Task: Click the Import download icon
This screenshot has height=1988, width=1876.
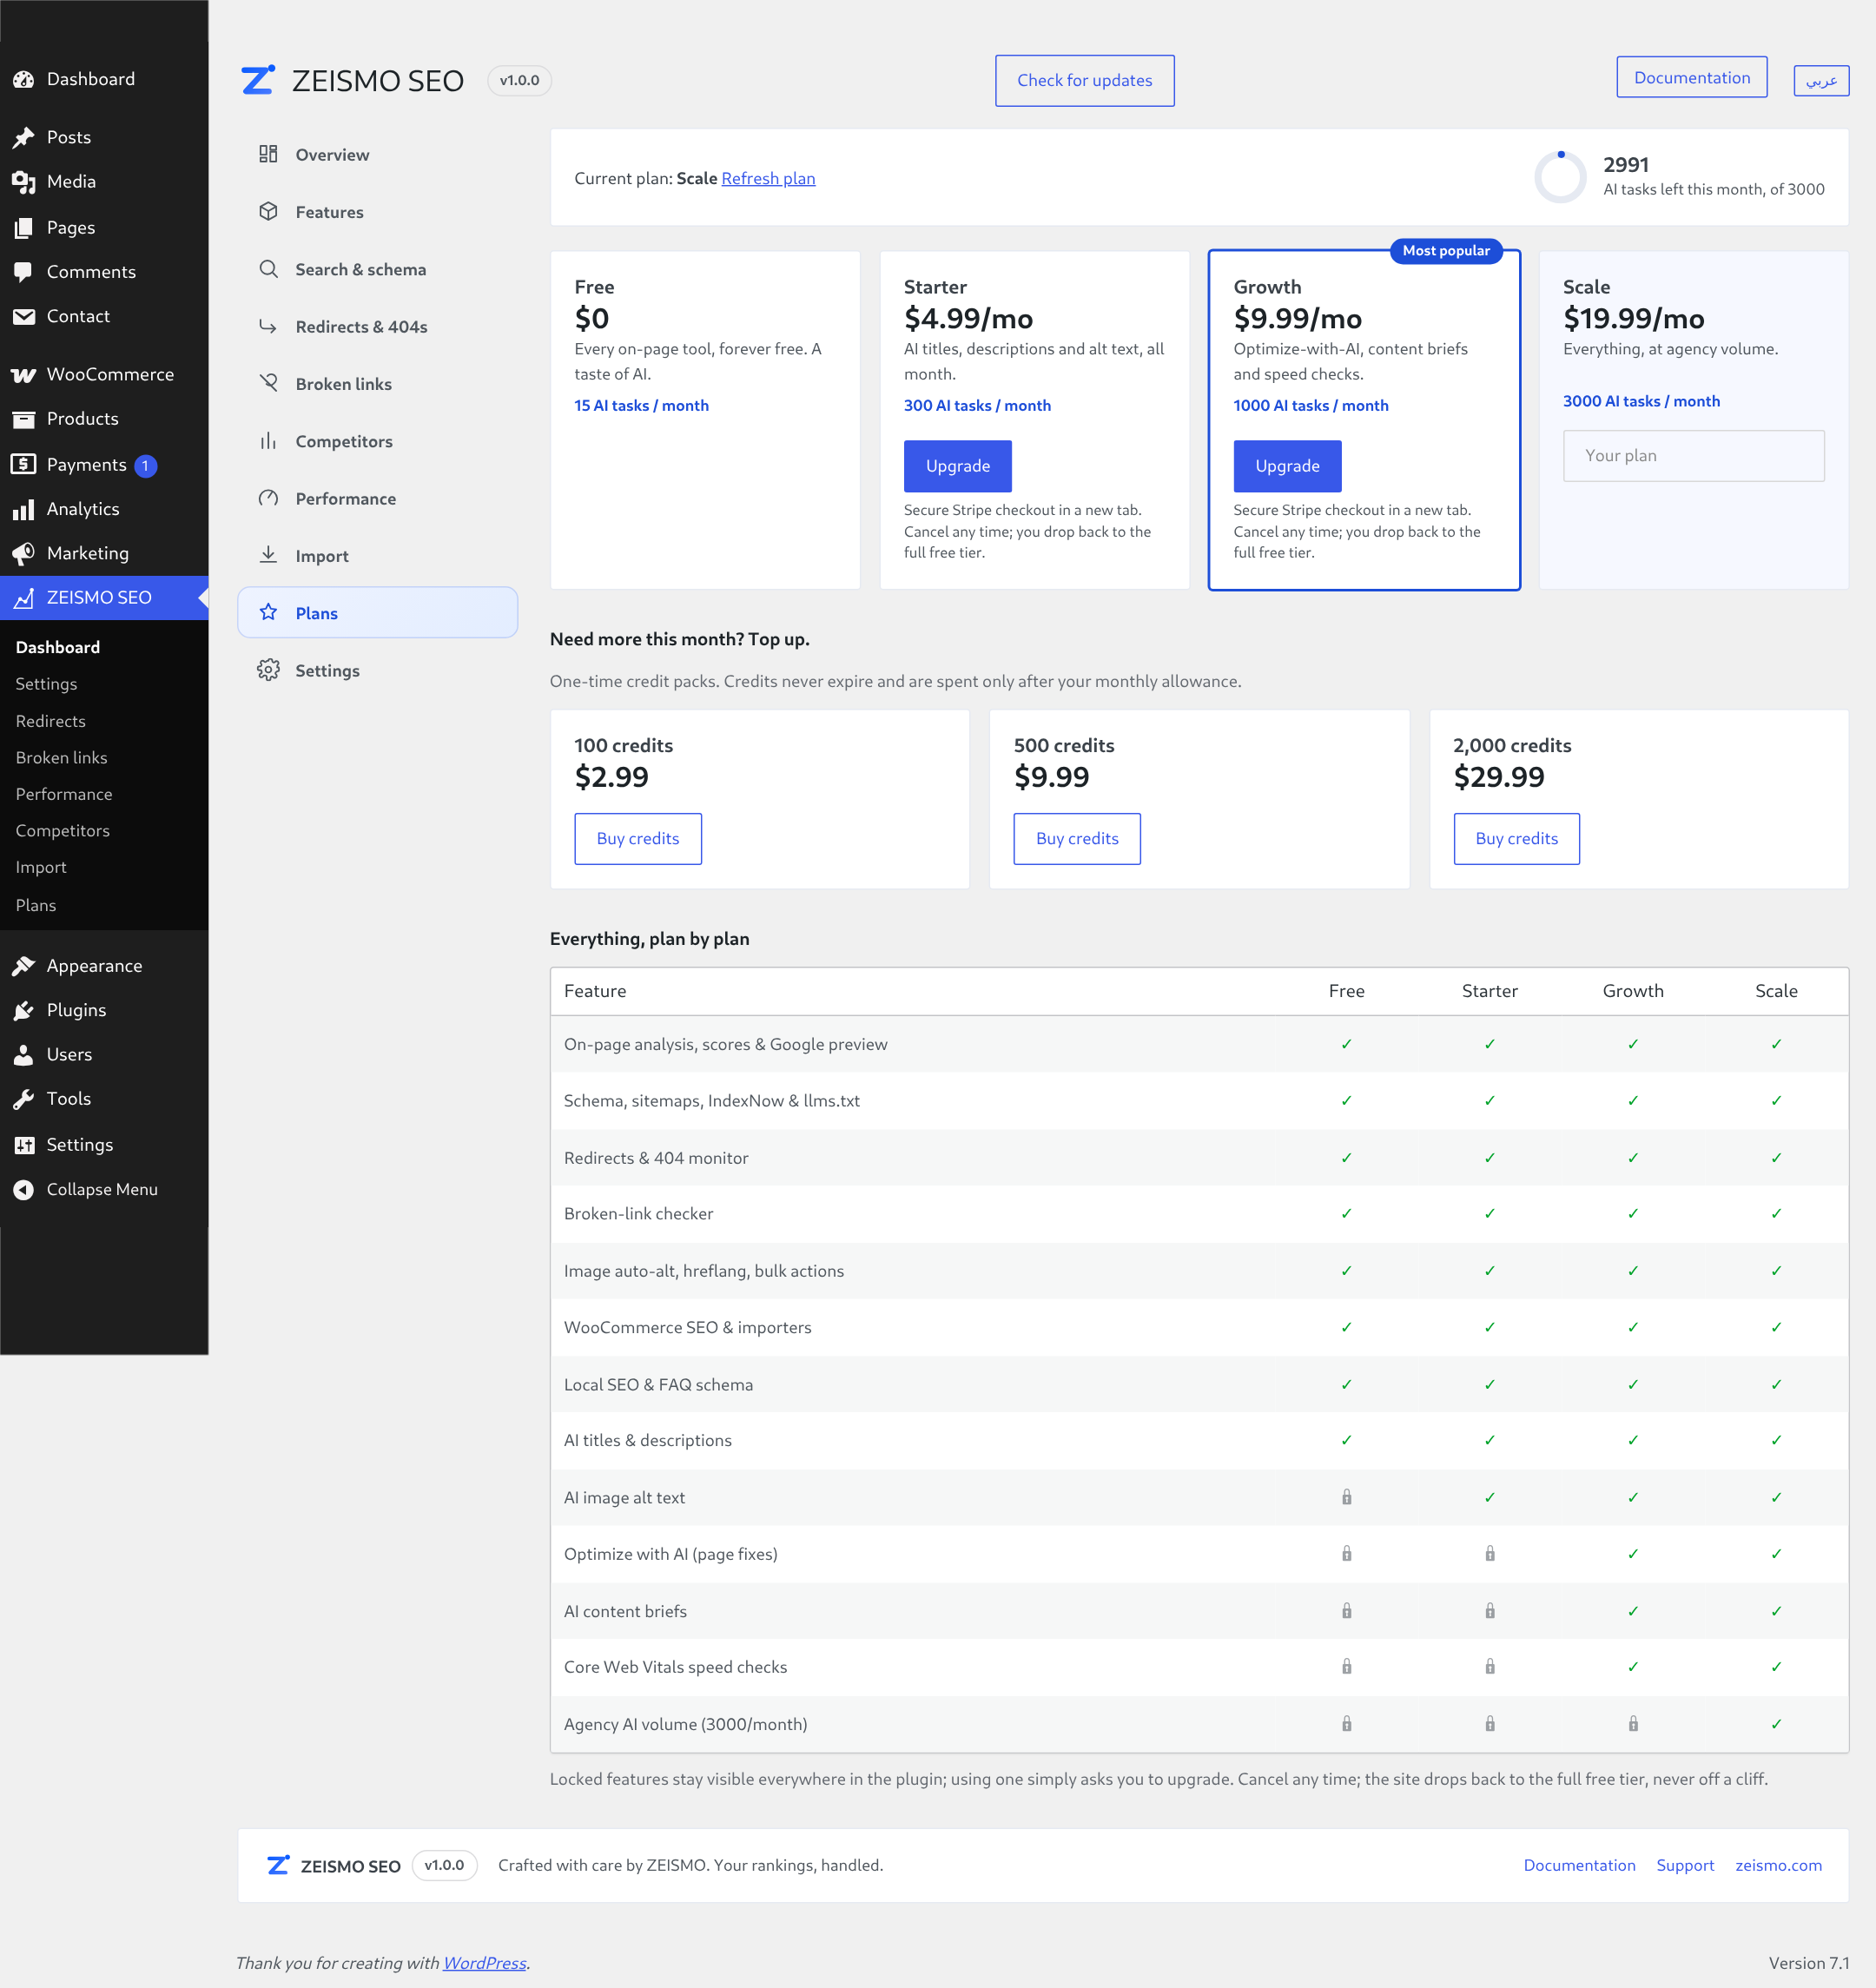Action: [268, 555]
